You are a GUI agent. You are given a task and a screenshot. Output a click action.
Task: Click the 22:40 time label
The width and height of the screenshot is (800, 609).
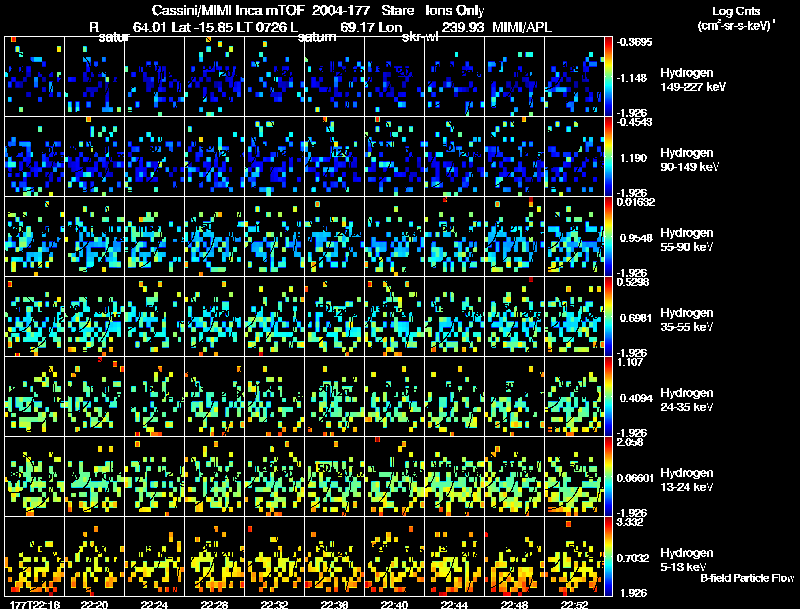pos(394,604)
